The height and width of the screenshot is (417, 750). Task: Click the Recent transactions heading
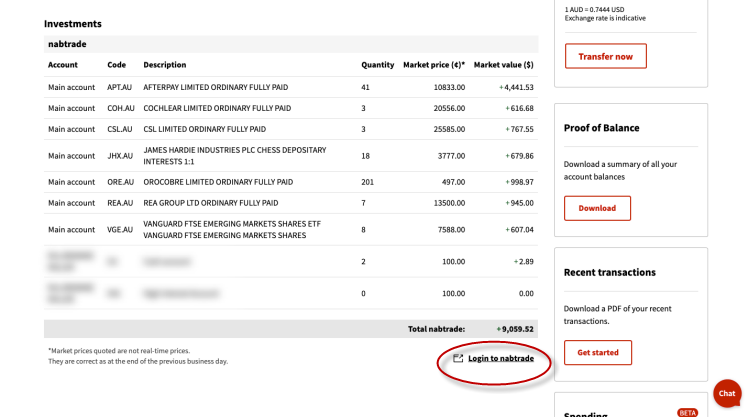(609, 273)
